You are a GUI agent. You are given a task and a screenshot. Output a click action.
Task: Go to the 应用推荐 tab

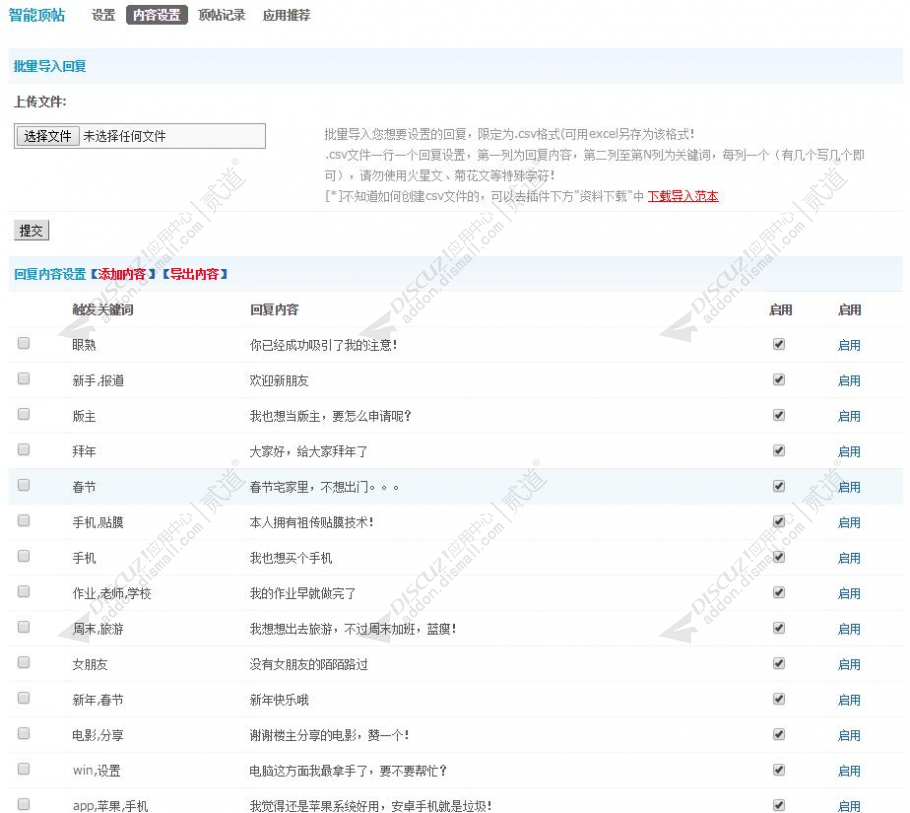tap(287, 15)
